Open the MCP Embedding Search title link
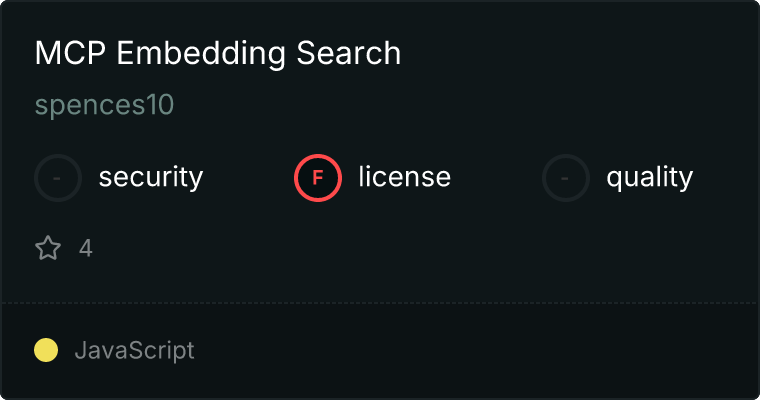 click(x=218, y=54)
